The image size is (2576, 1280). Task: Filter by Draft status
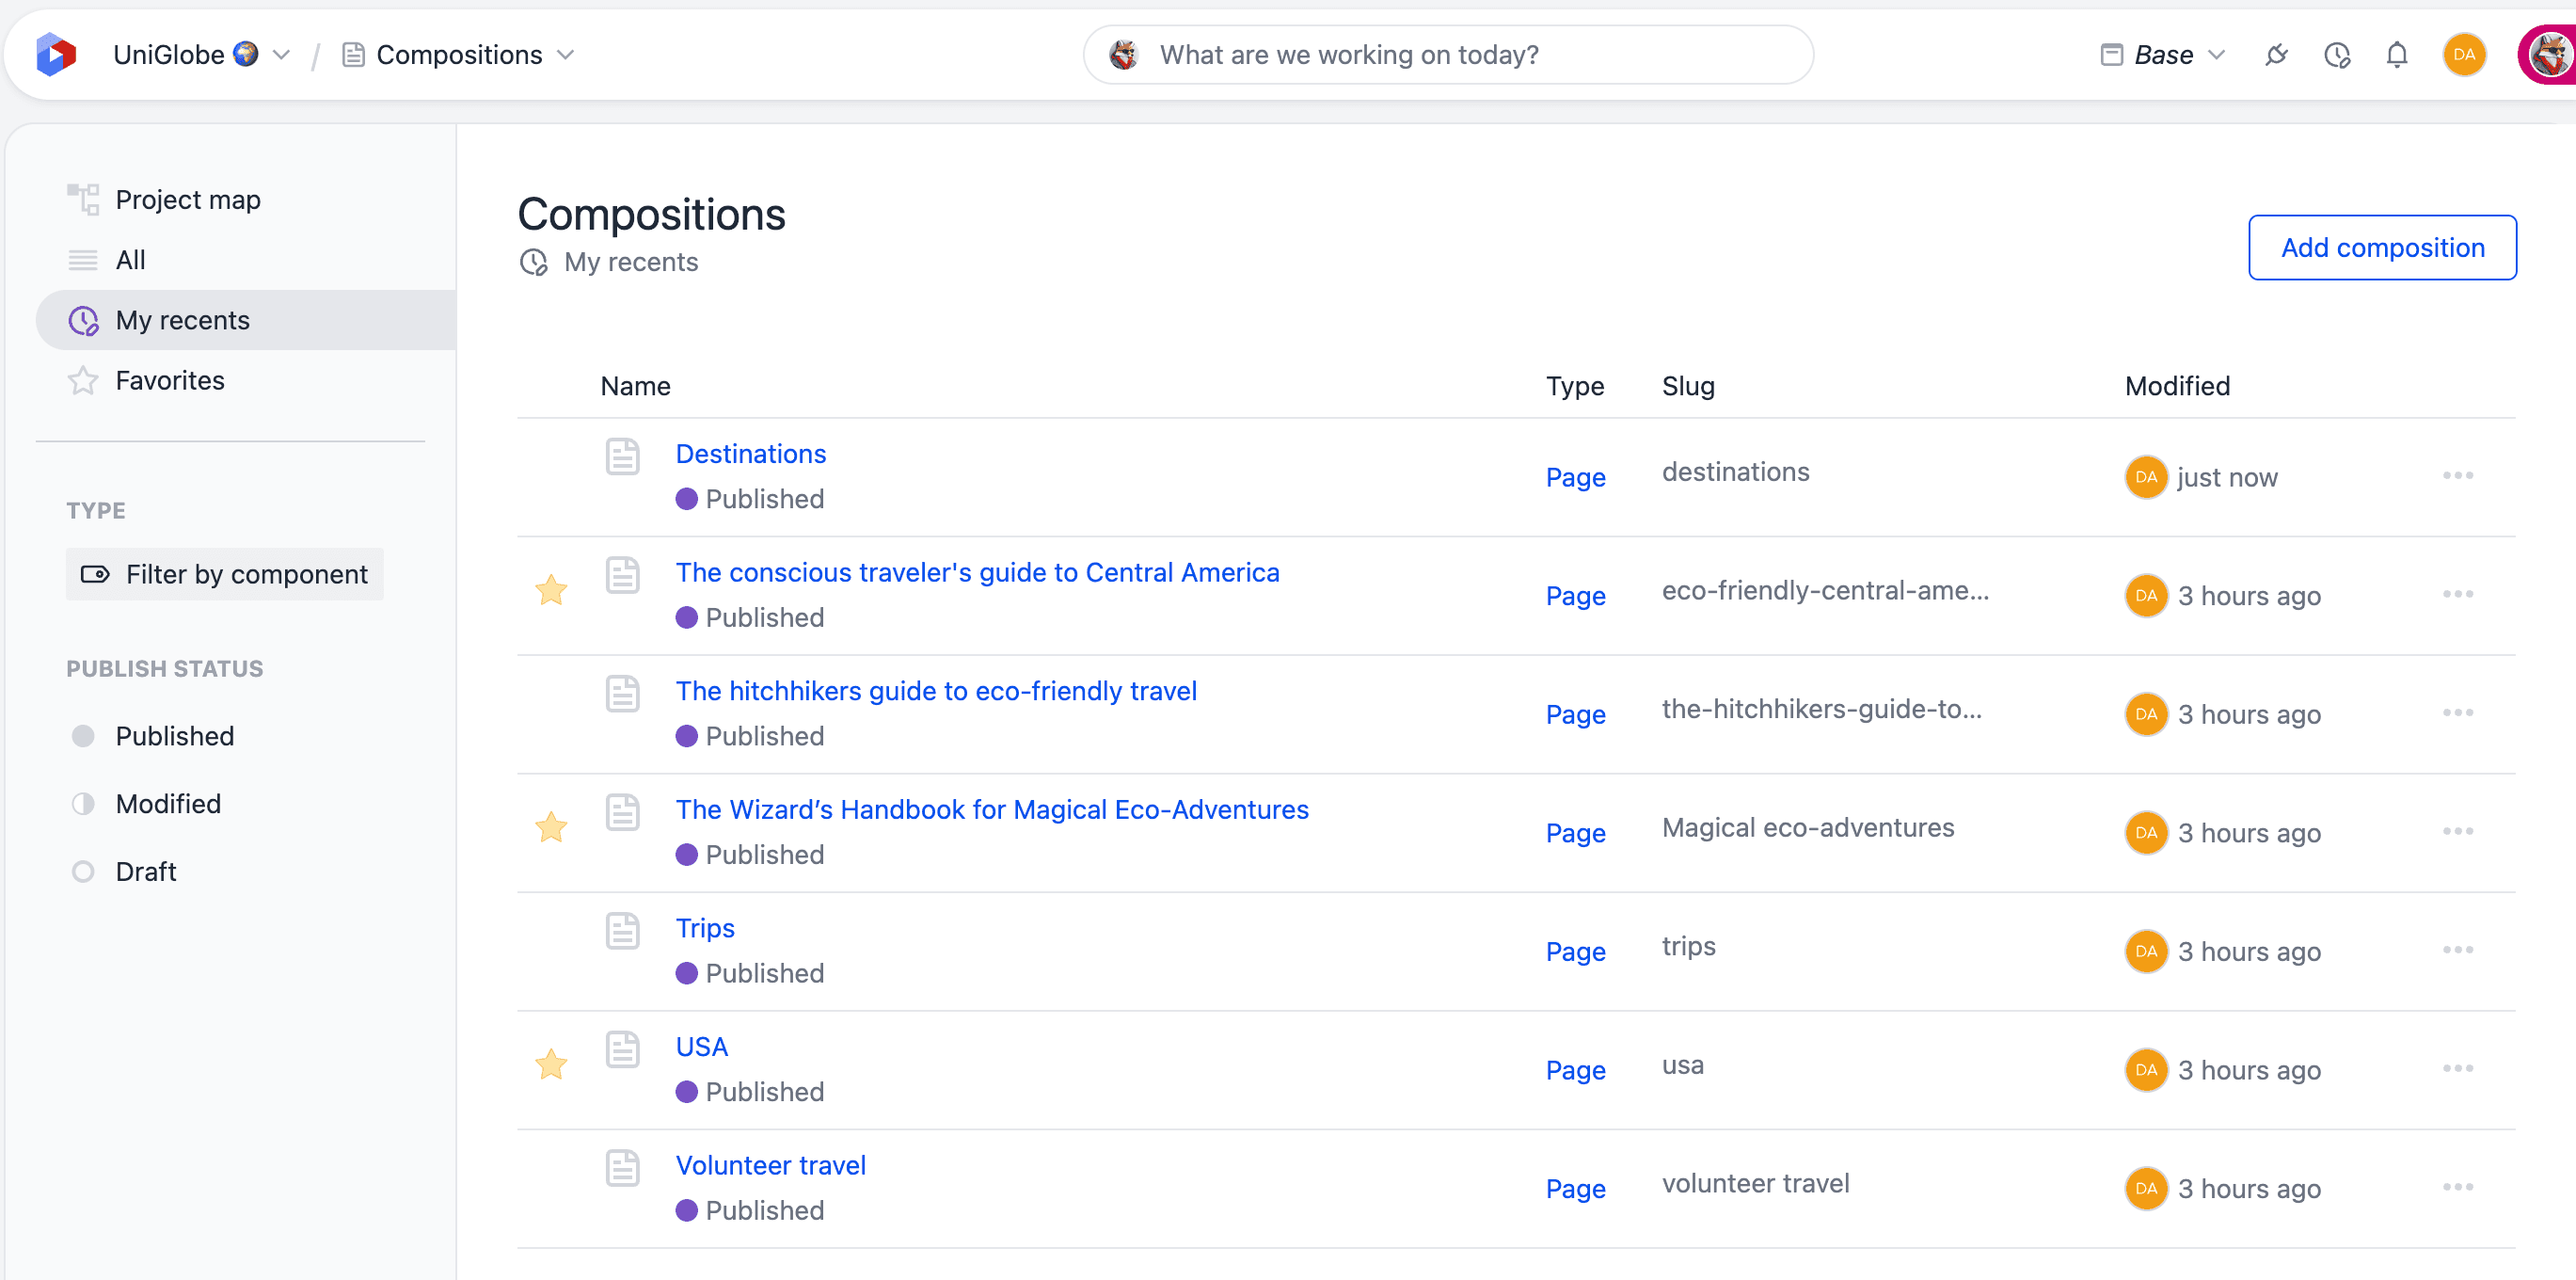[124, 872]
